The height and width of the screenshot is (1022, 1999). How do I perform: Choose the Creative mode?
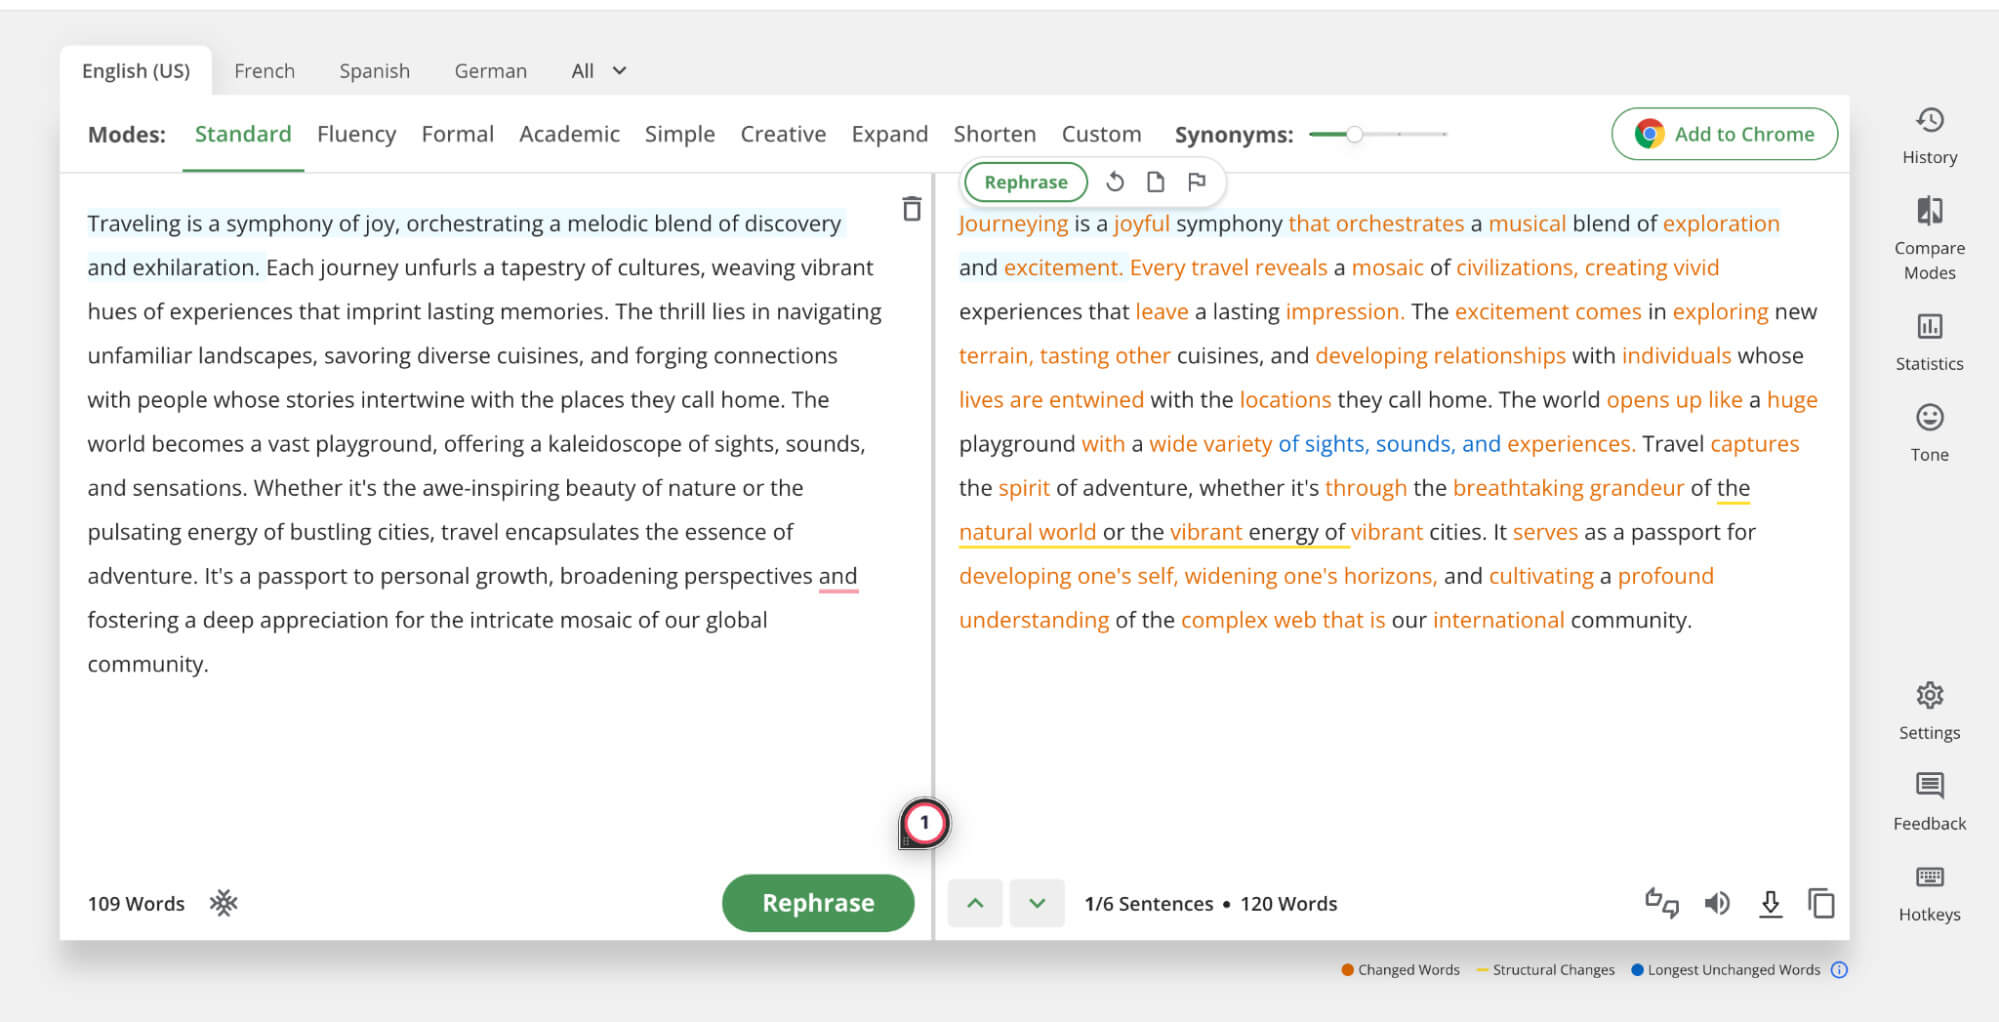[x=783, y=134]
